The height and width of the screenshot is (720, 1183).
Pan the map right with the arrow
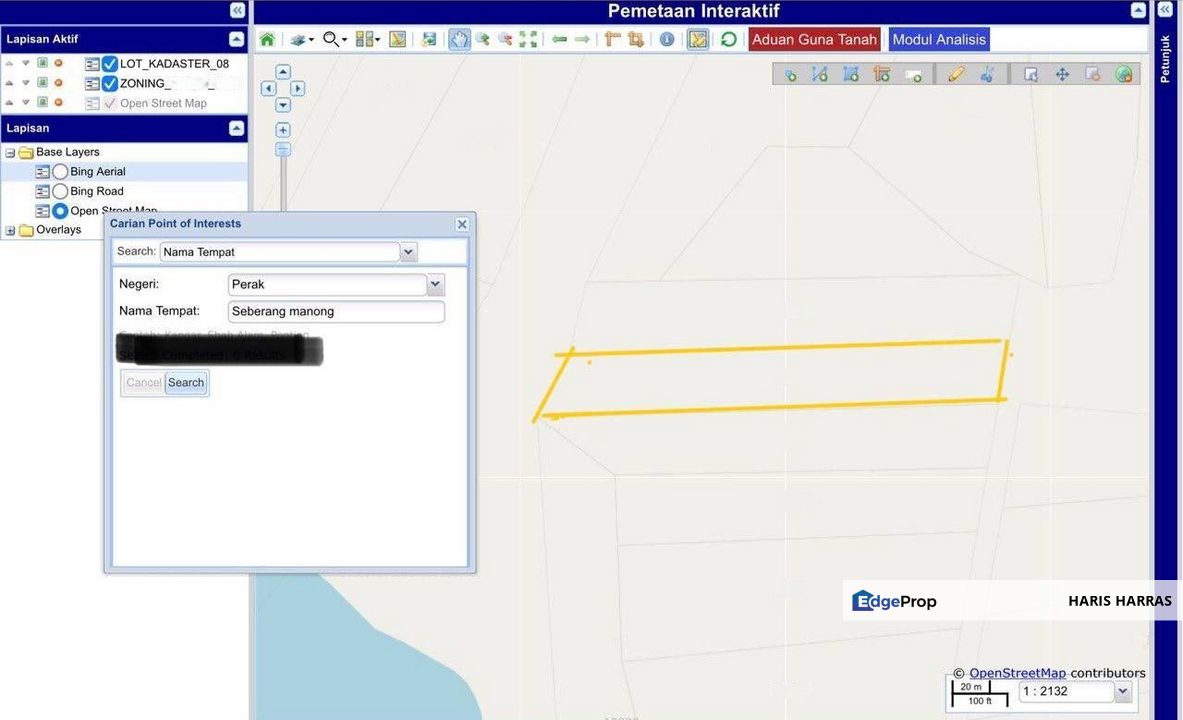tap(297, 88)
